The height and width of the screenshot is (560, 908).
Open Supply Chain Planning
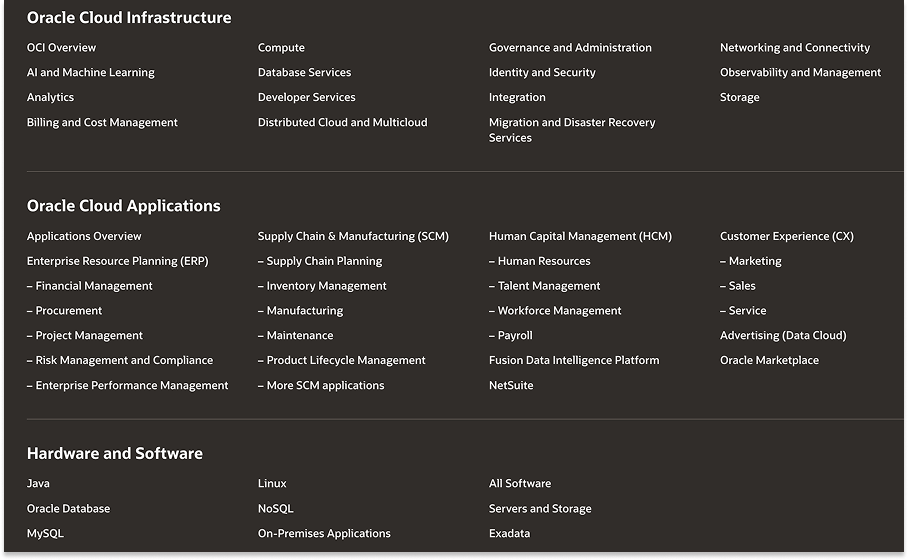pyautogui.click(x=320, y=261)
